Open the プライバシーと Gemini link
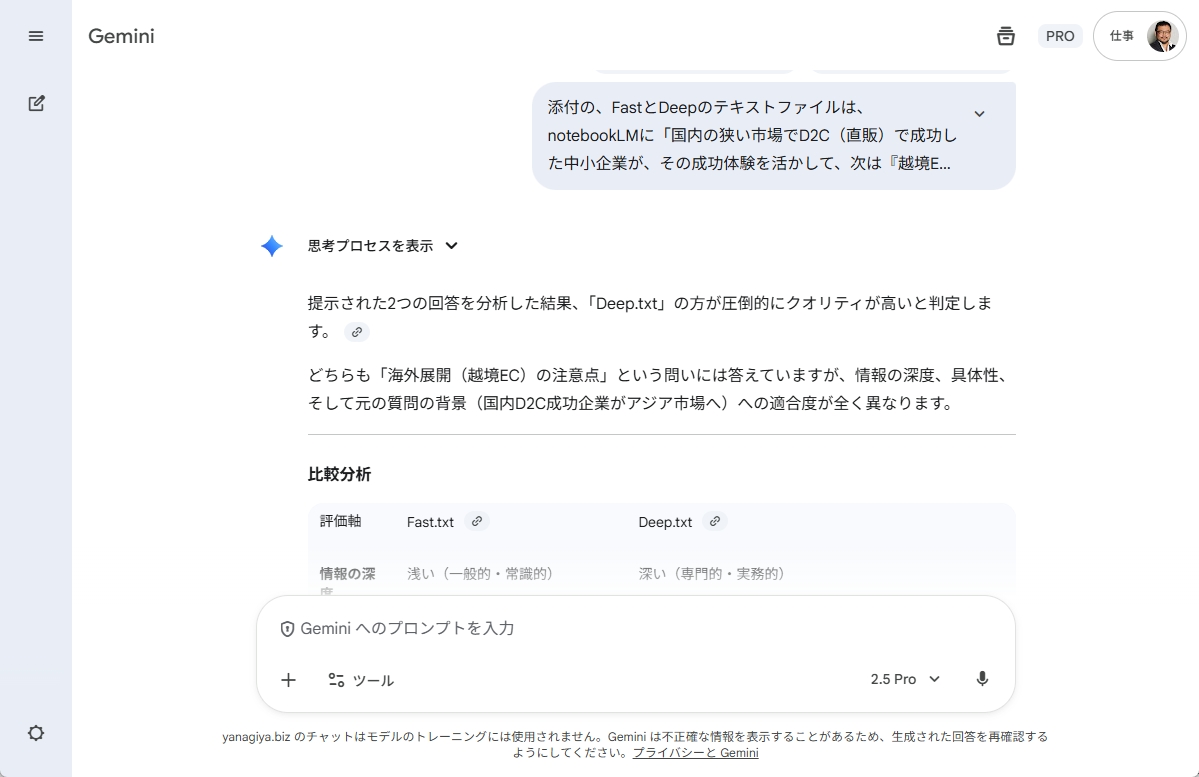Screen dimensions: 1199x777 coord(695,753)
